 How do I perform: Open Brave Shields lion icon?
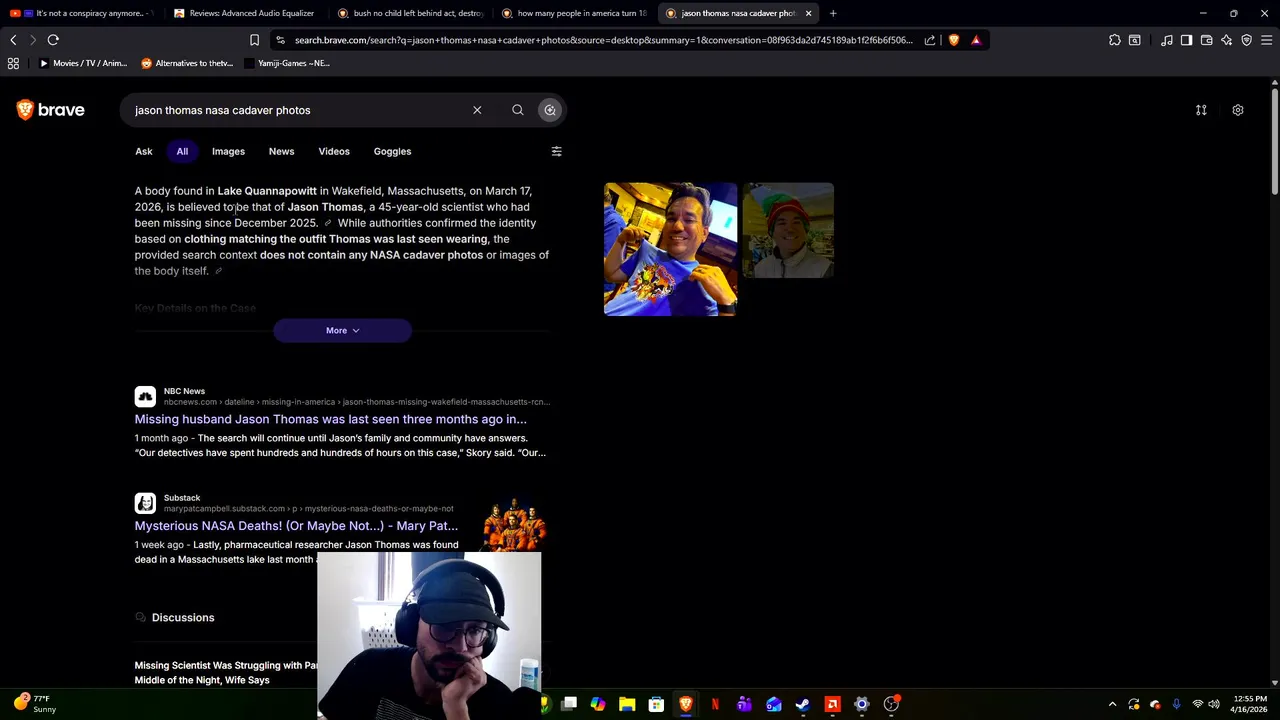[953, 40]
